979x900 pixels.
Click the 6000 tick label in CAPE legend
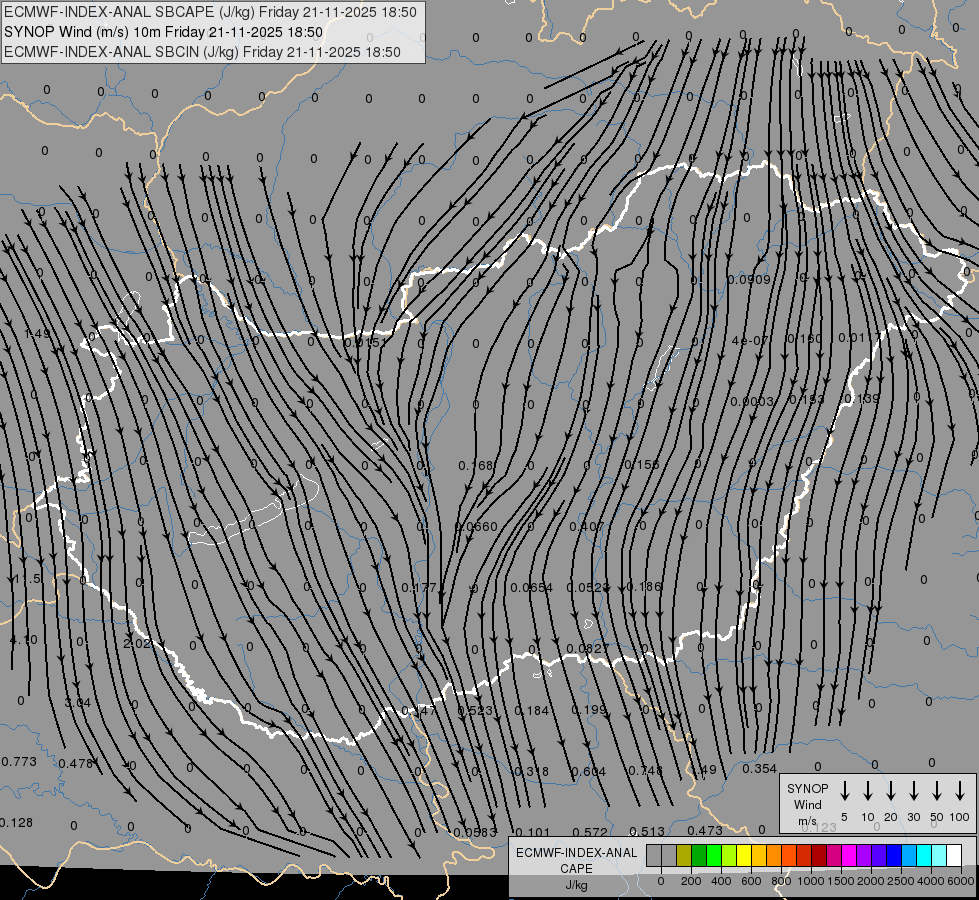click(x=961, y=881)
